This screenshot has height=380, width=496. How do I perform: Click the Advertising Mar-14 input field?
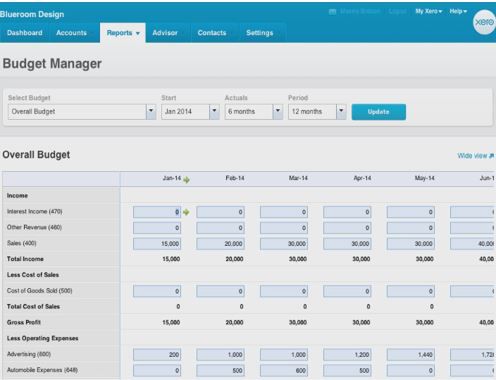point(284,355)
